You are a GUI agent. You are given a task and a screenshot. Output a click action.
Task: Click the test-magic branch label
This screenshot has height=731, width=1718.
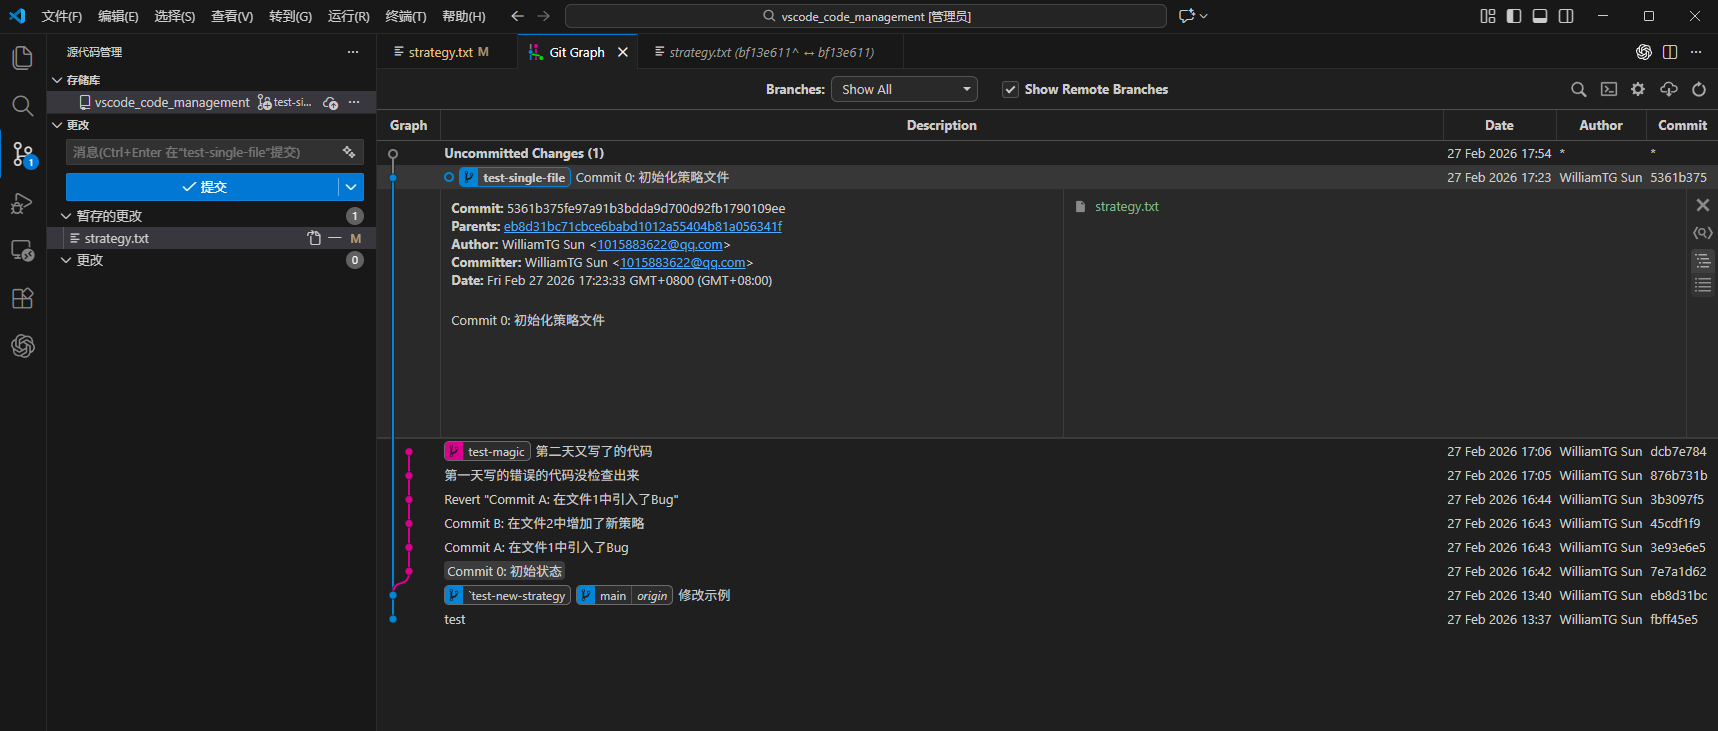click(487, 452)
